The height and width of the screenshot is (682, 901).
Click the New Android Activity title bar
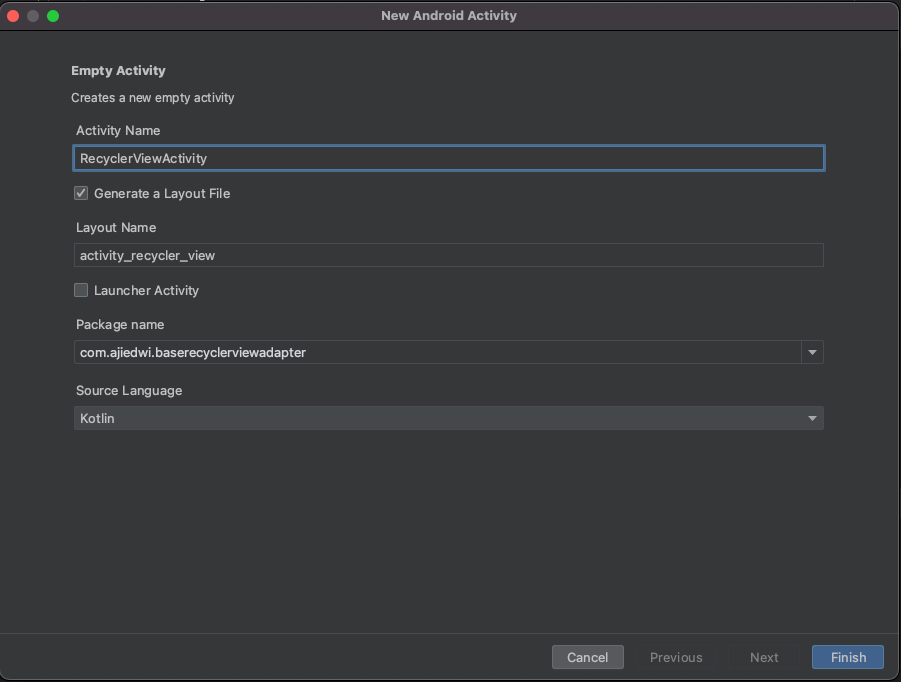(448, 15)
